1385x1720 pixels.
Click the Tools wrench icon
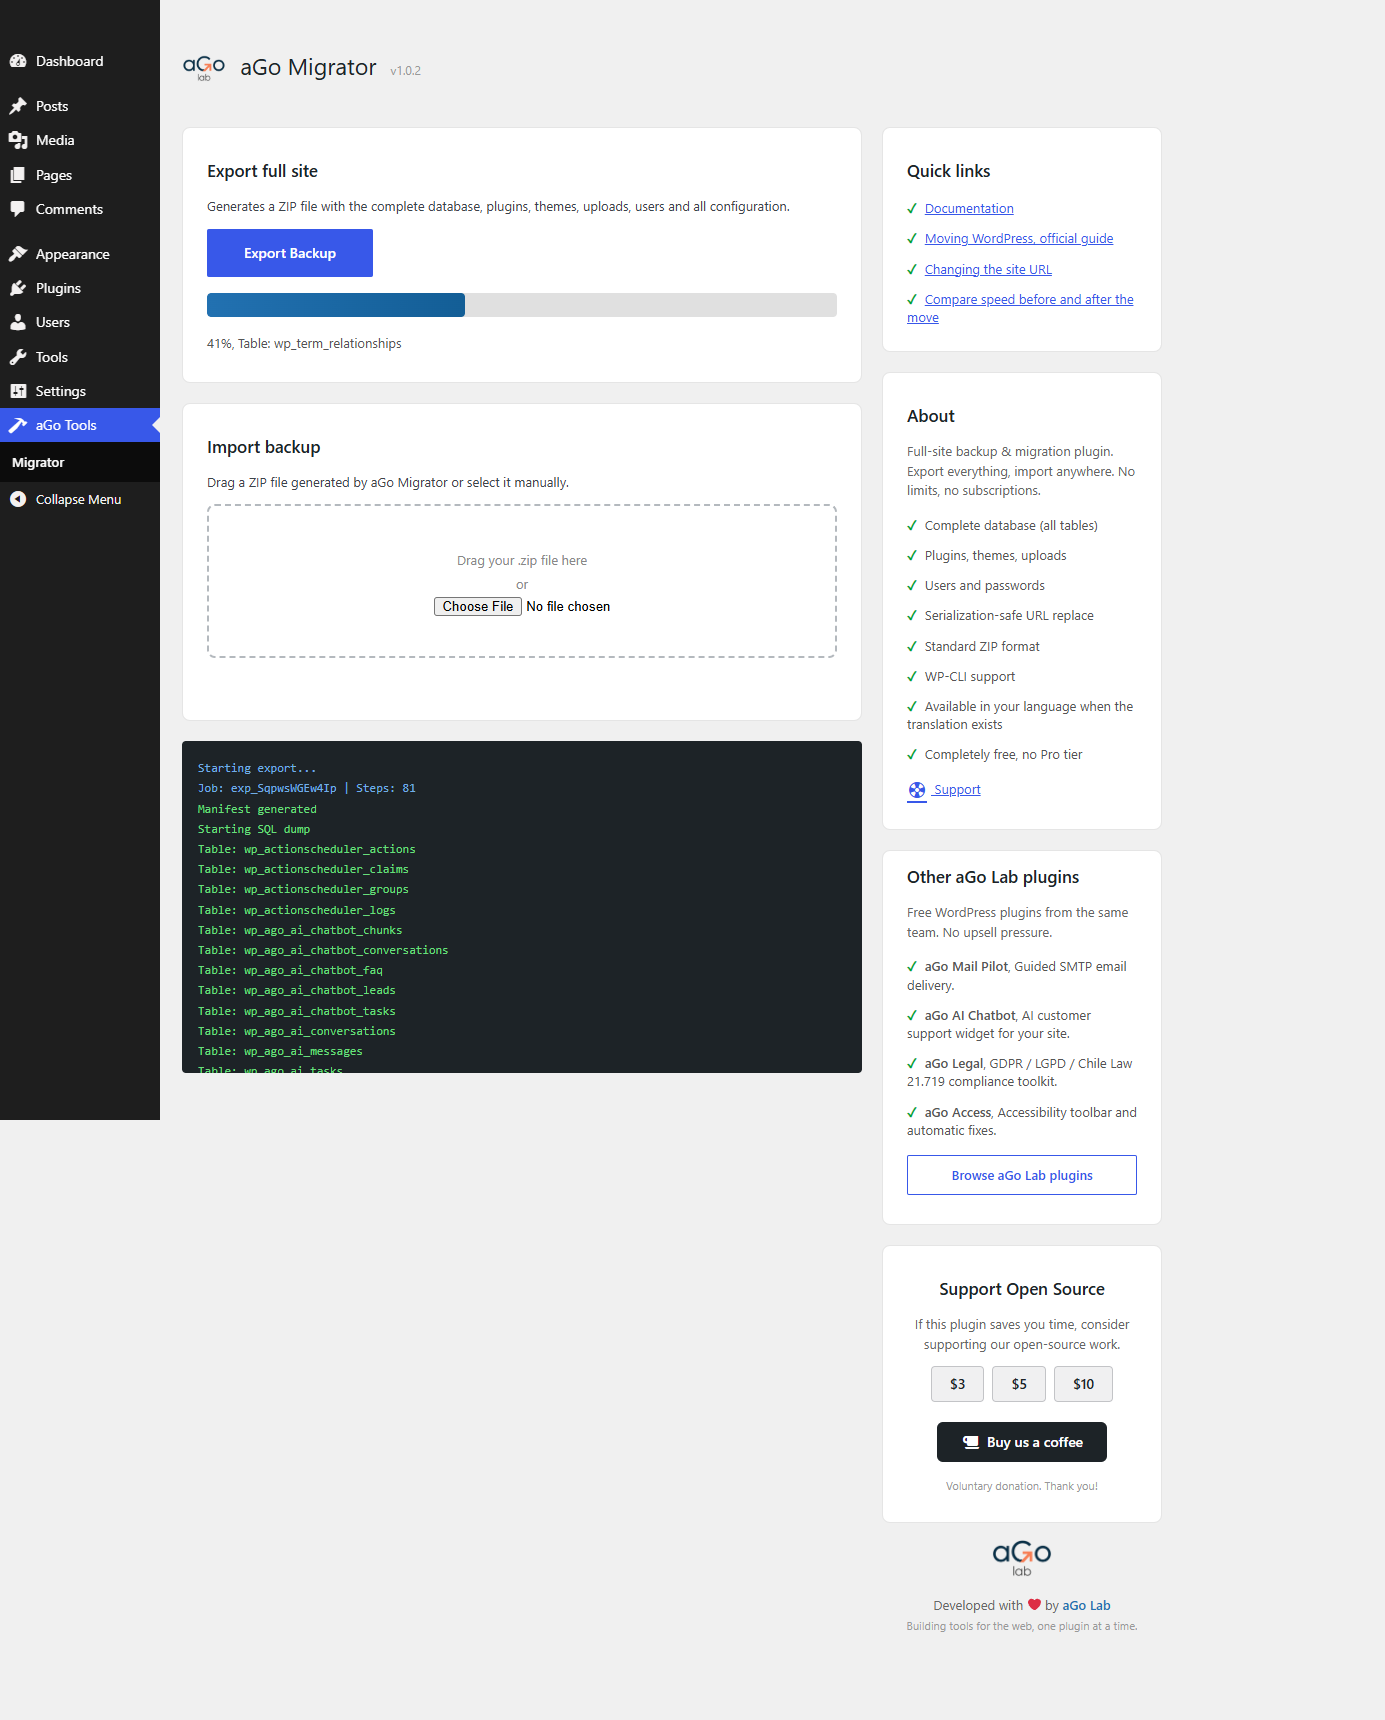tap(18, 357)
